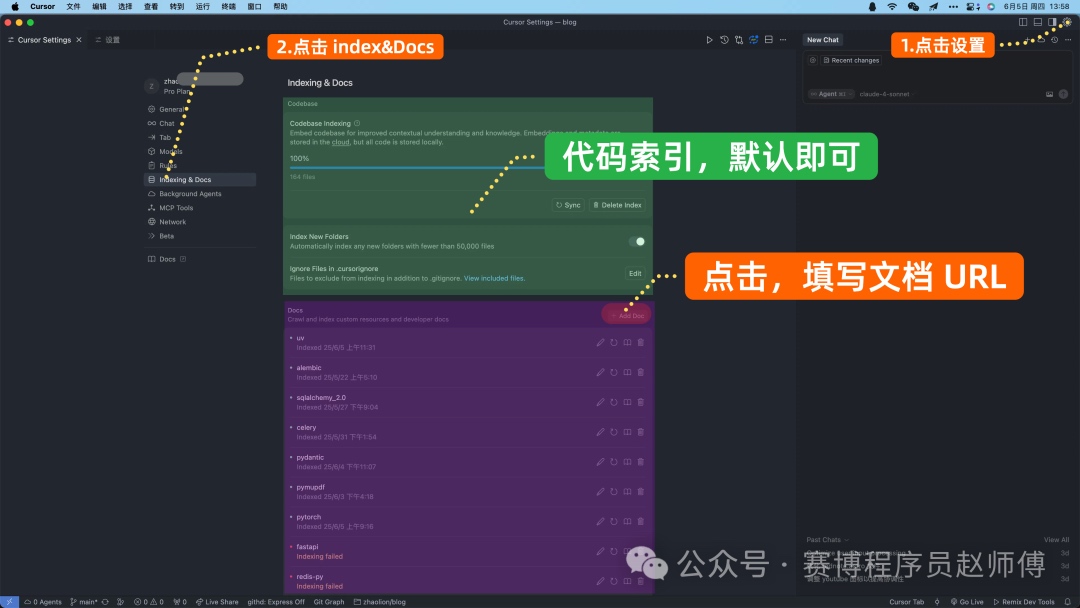Image resolution: width=1080 pixels, height=608 pixels.
Task: Collapse the Past Chats section
Action: (827, 540)
